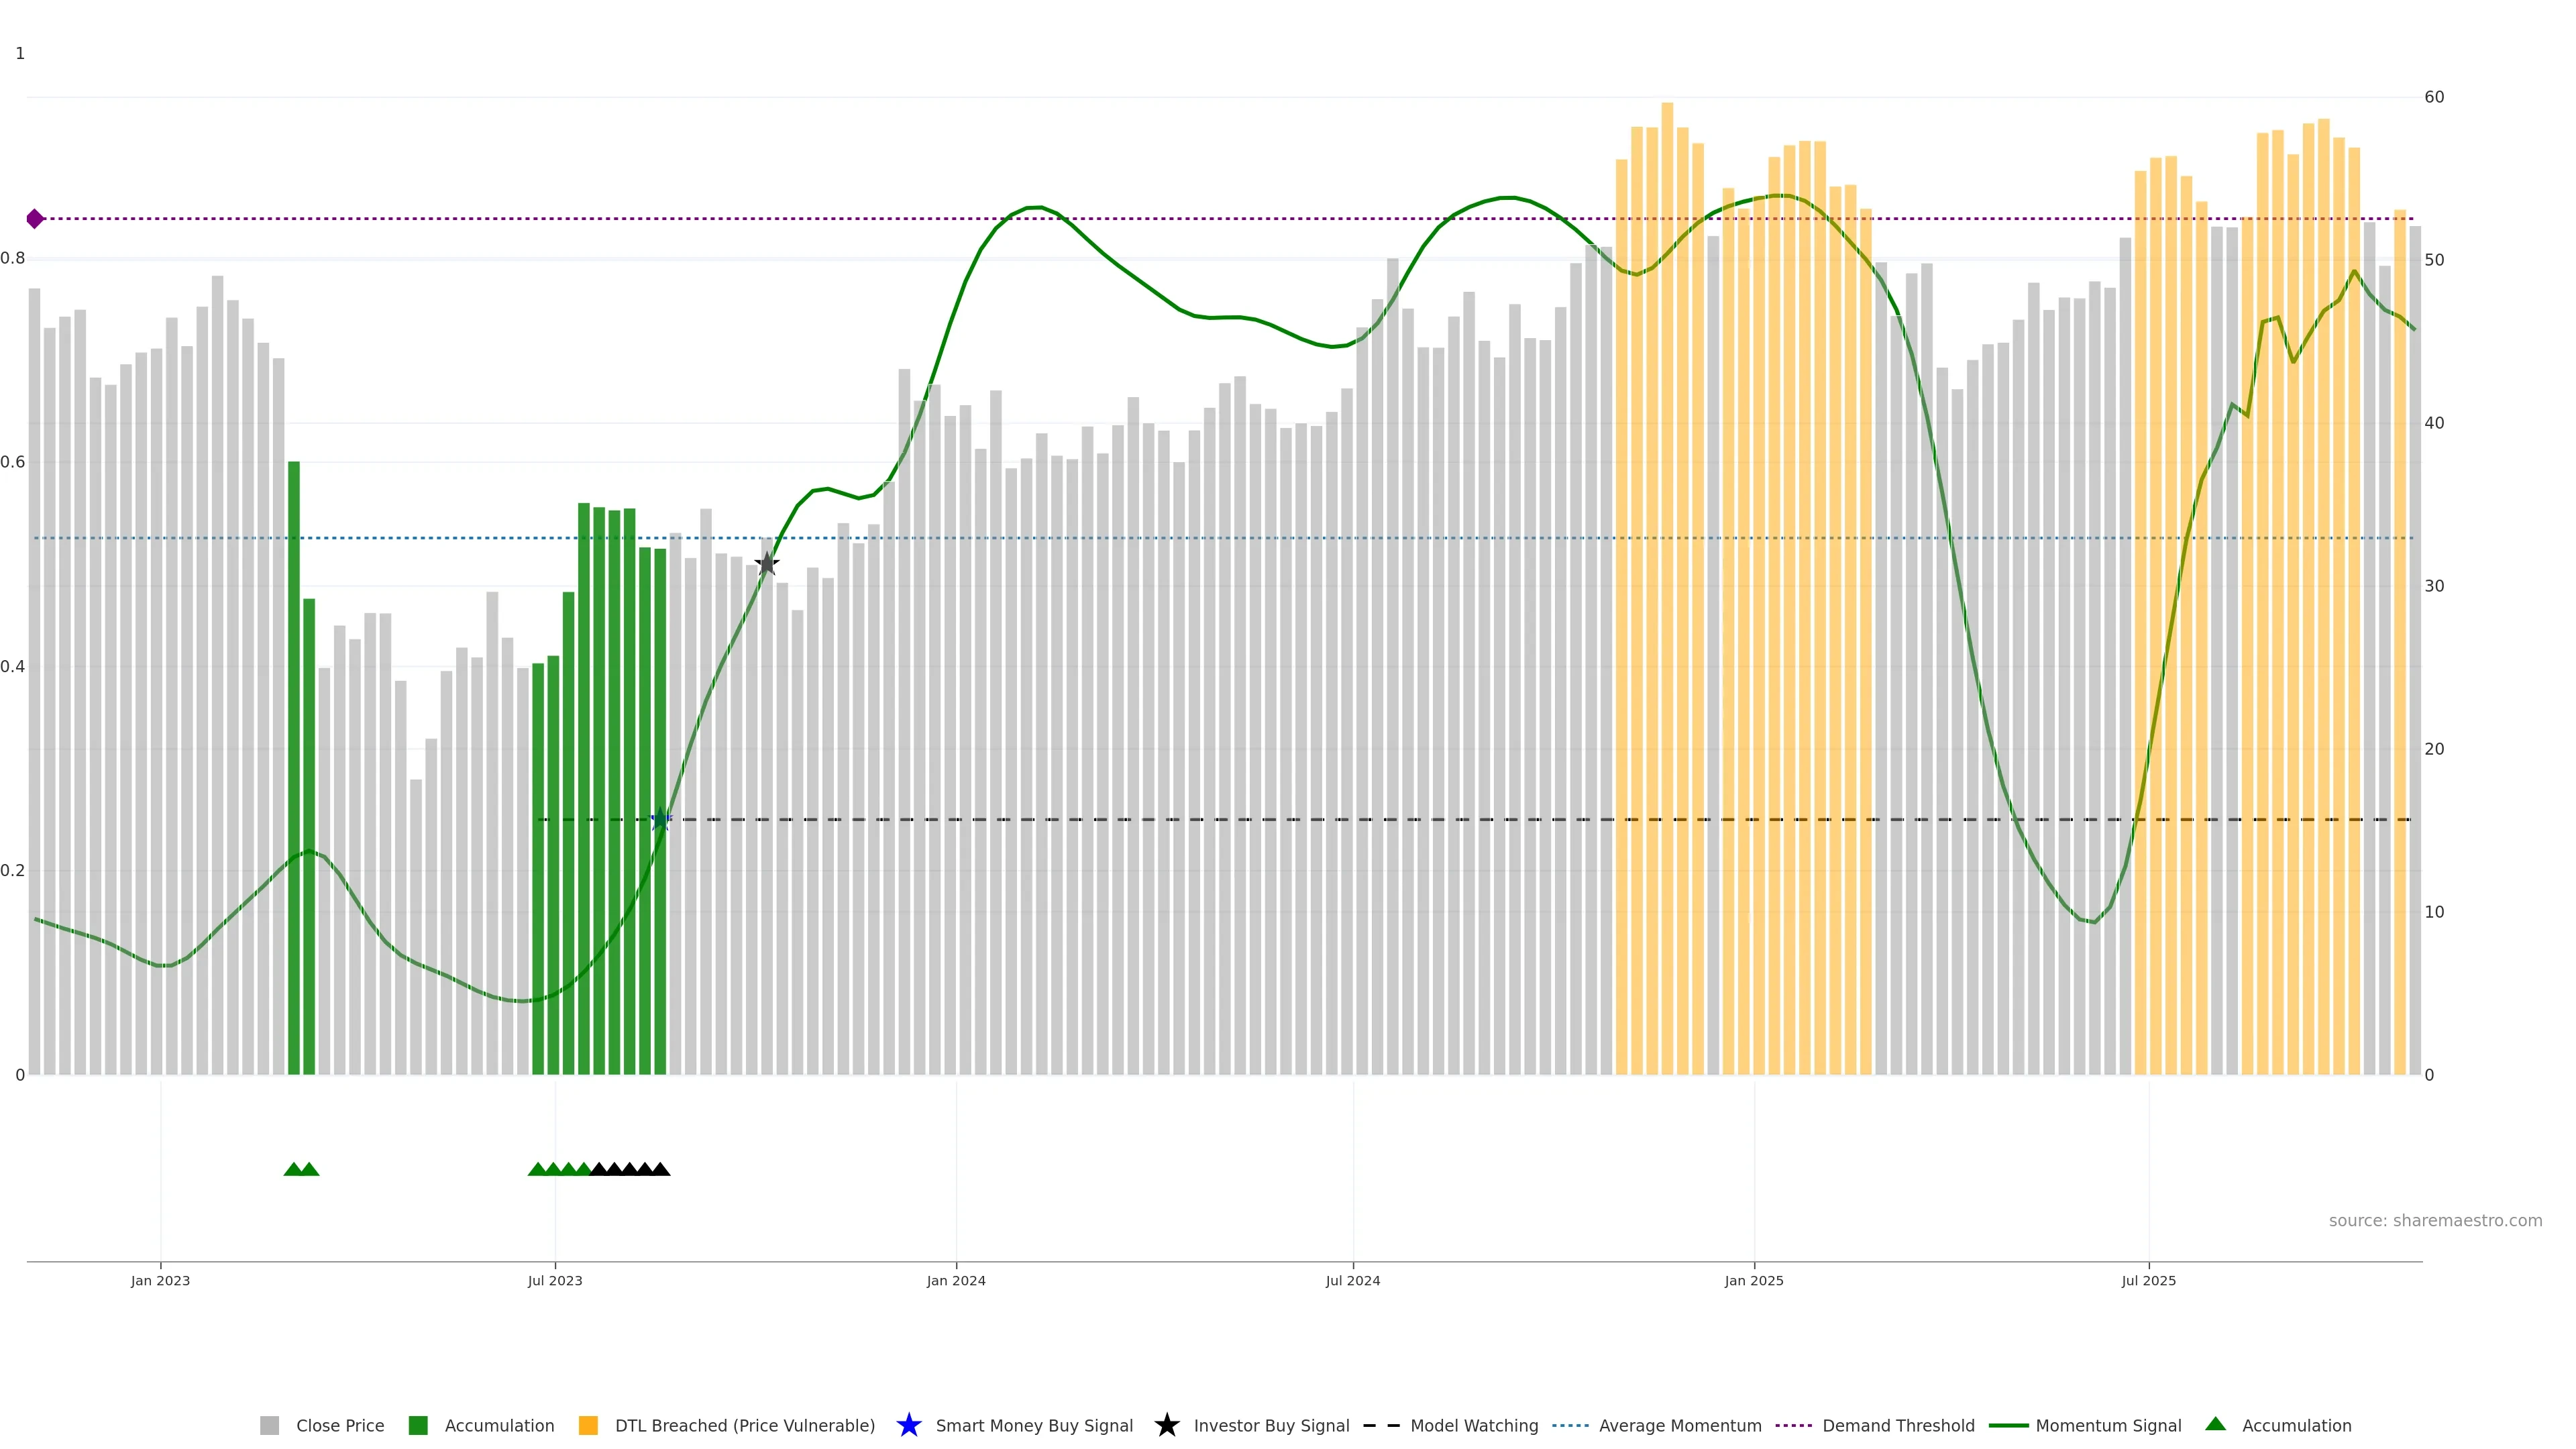Screen dimensions: 2576x1449
Task: Click the green Accumulation square swatch in legend
Action: click(418, 1425)
